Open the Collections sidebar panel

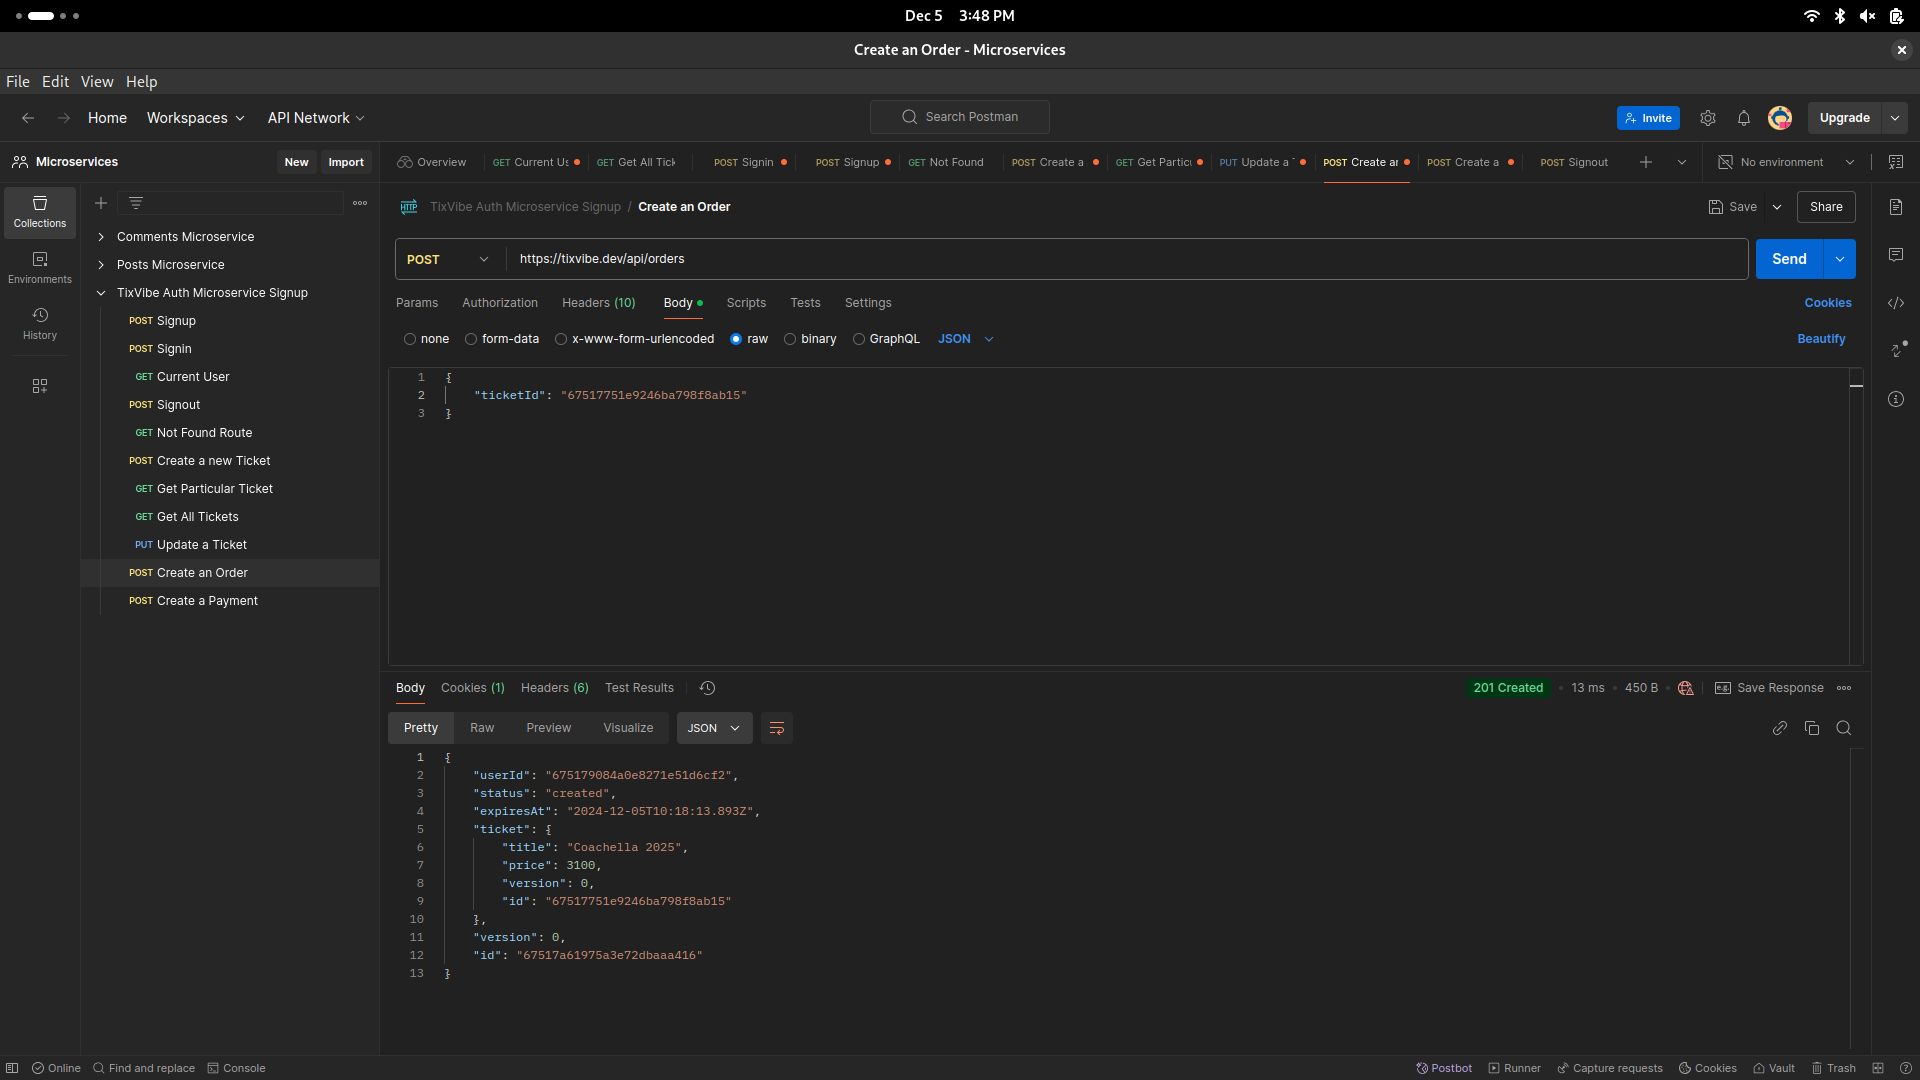coord(40,212)
